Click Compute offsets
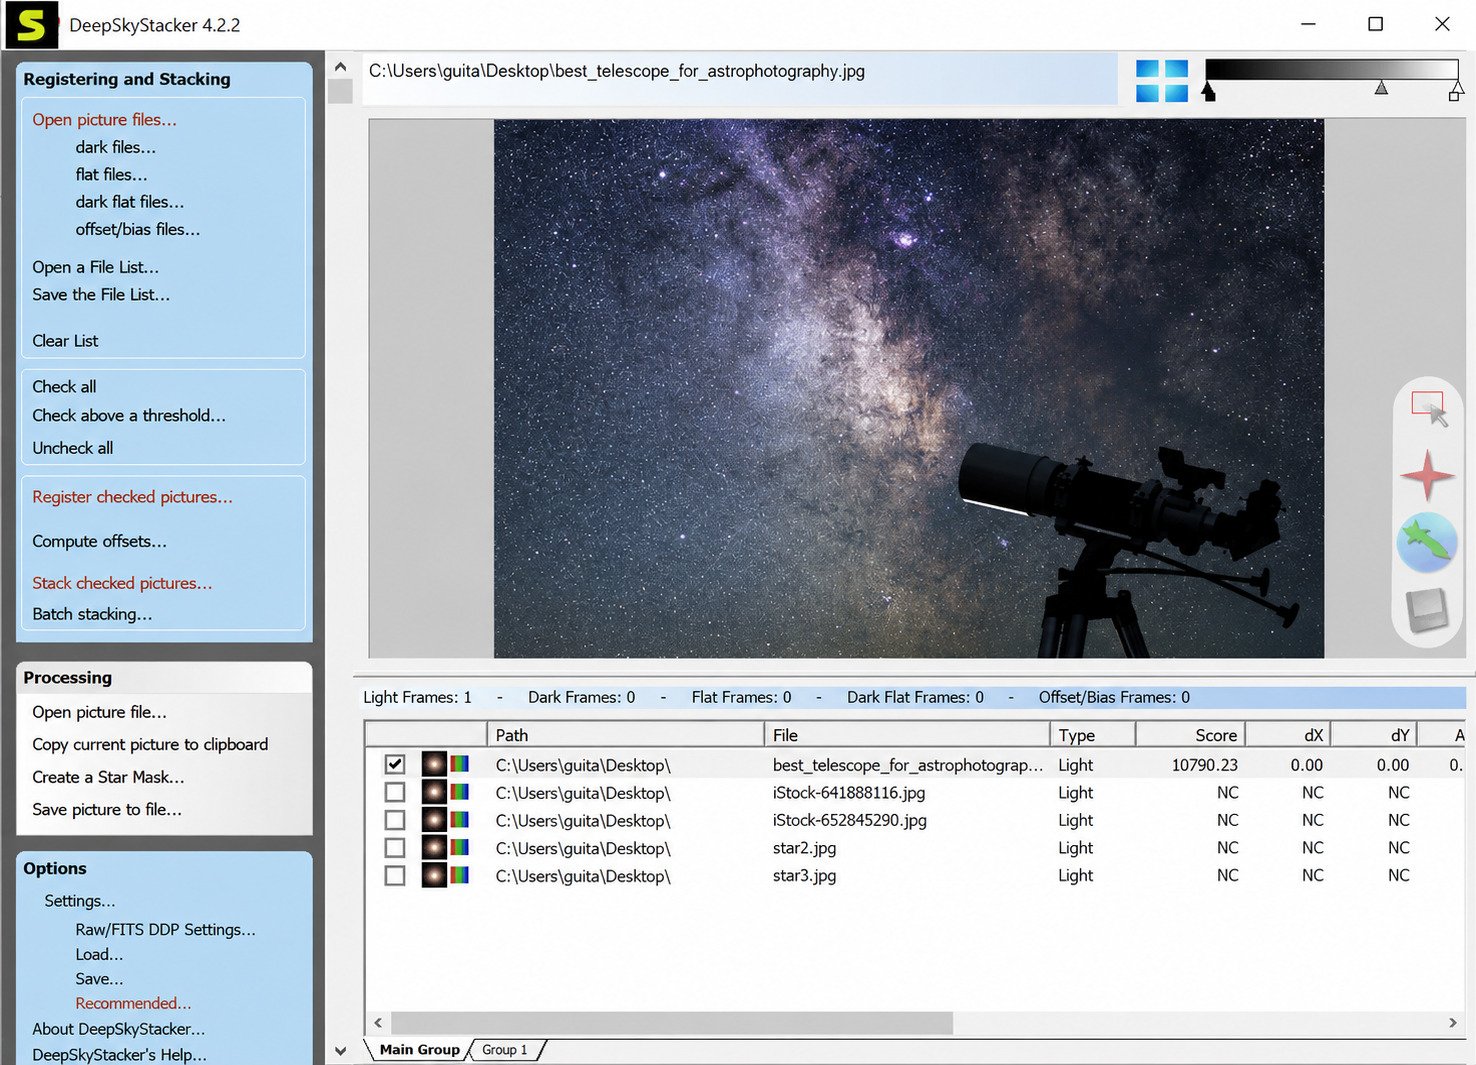1476x1065 pixels. click(99, 541)
